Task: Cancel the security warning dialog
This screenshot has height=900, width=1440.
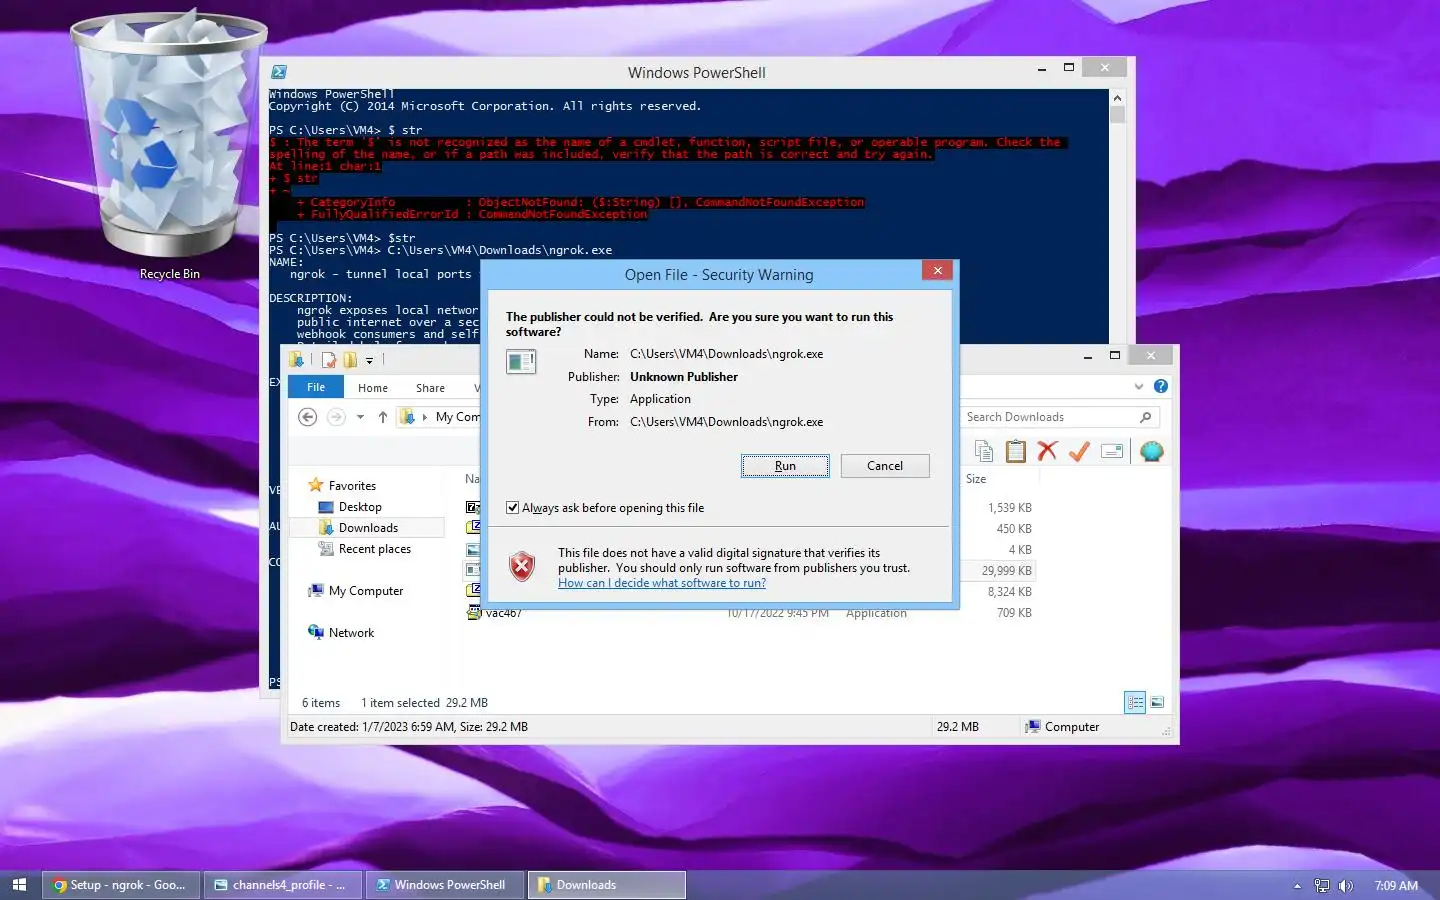Action: 885,466
